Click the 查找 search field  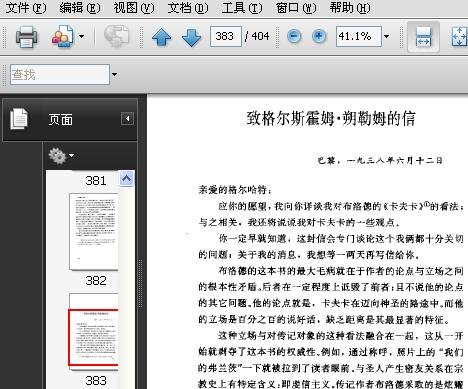[x=60, y=74]
